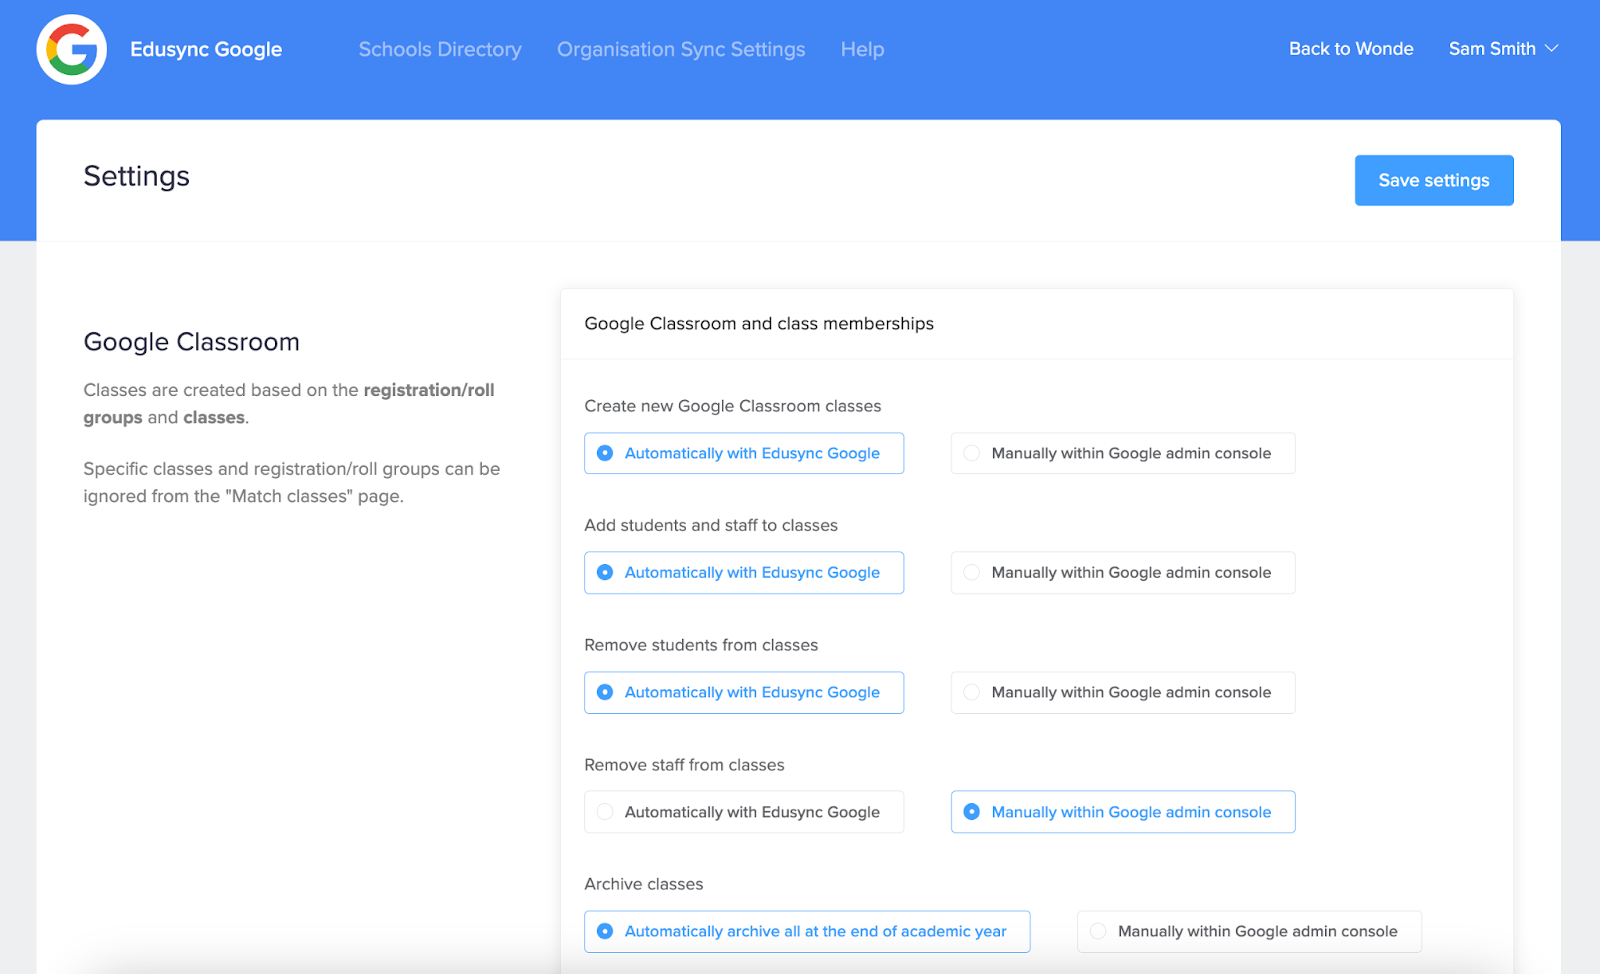Click the Google logo icon
Image resolution: width=1600 pixels, height=974 pixels.
(72, 49)
